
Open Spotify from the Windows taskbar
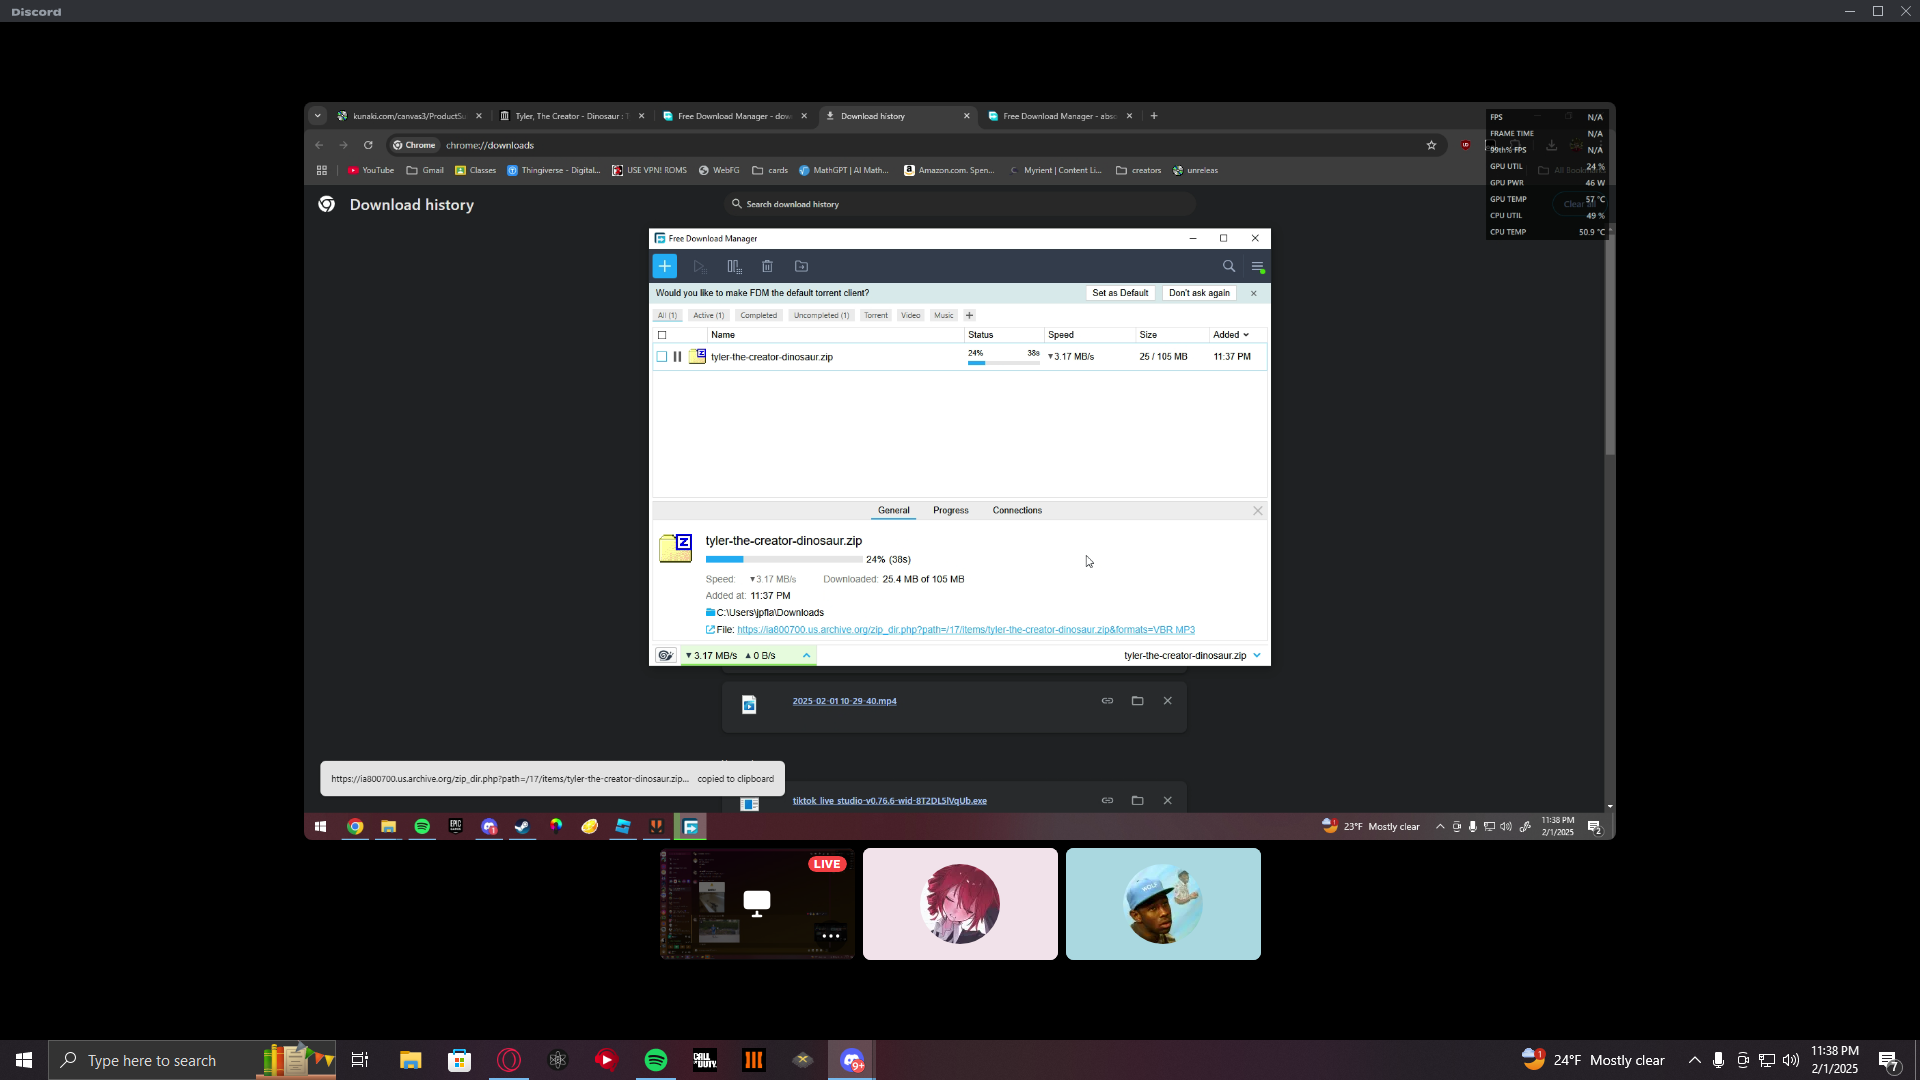point(656,1060)
